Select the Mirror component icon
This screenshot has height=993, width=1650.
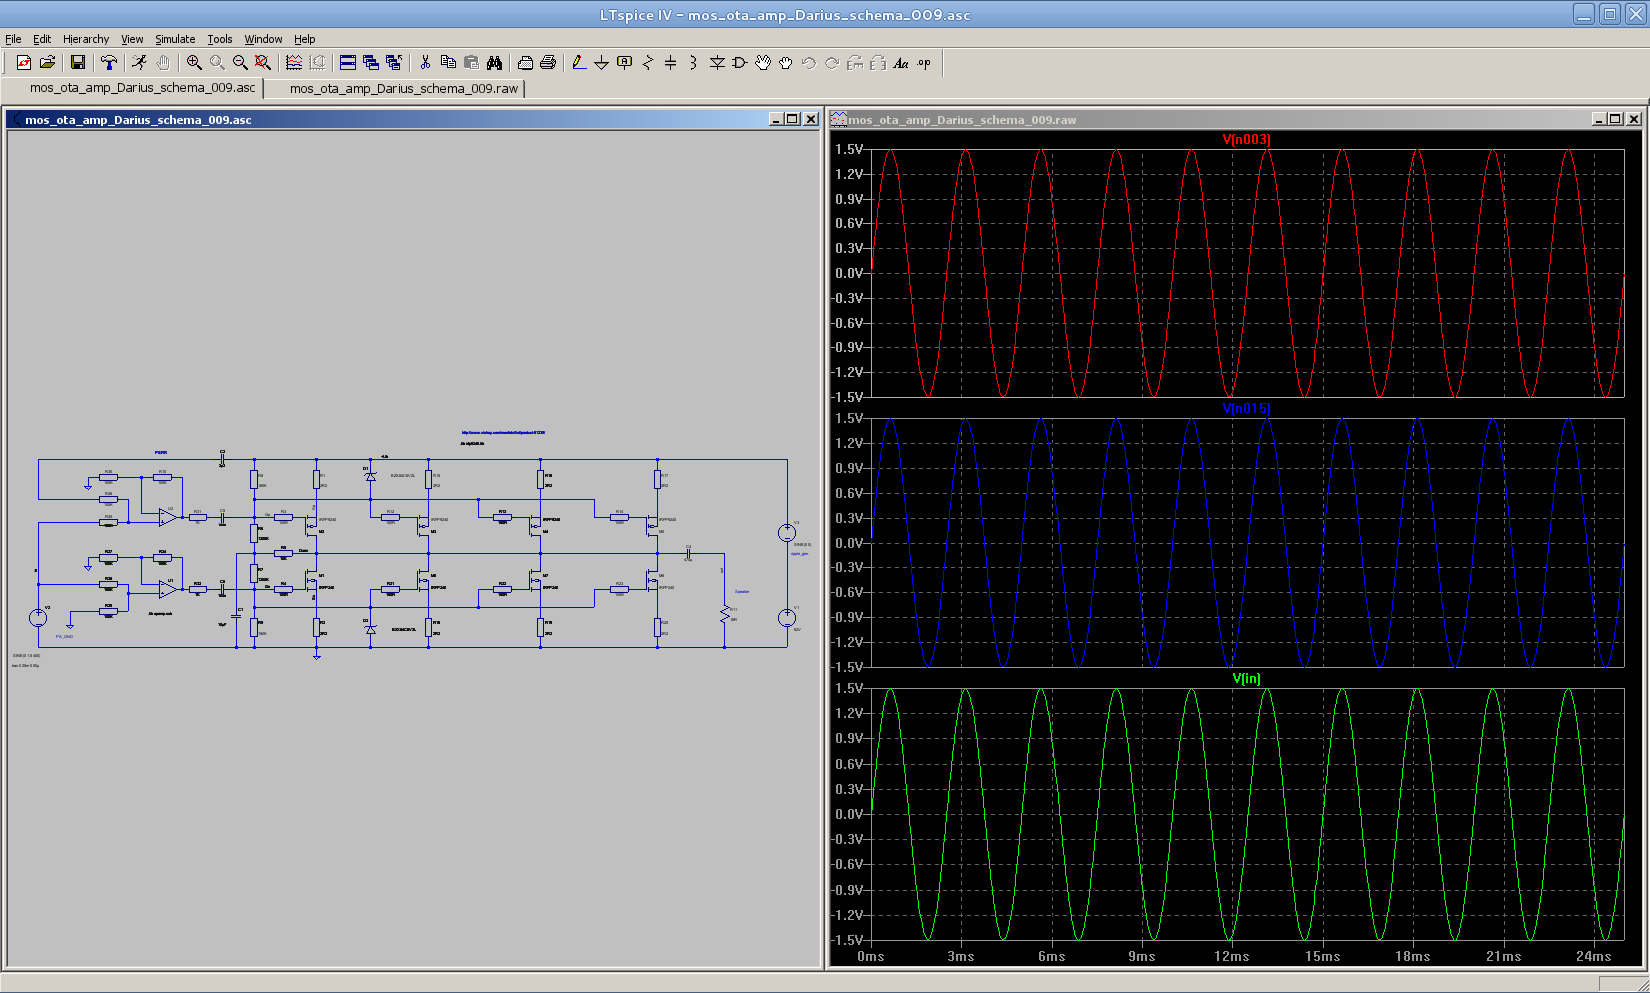pos(878,62)
